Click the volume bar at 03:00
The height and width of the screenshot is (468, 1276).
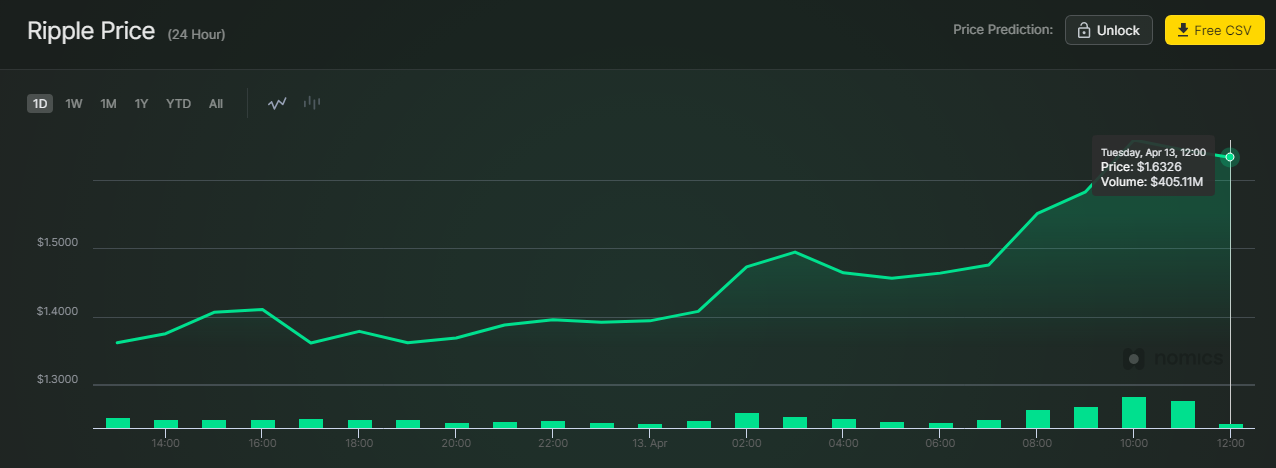click(x=795, y=422)
